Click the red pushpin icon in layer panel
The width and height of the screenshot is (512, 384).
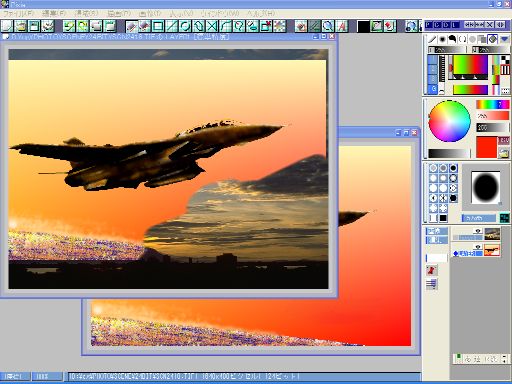coord(432,270)
